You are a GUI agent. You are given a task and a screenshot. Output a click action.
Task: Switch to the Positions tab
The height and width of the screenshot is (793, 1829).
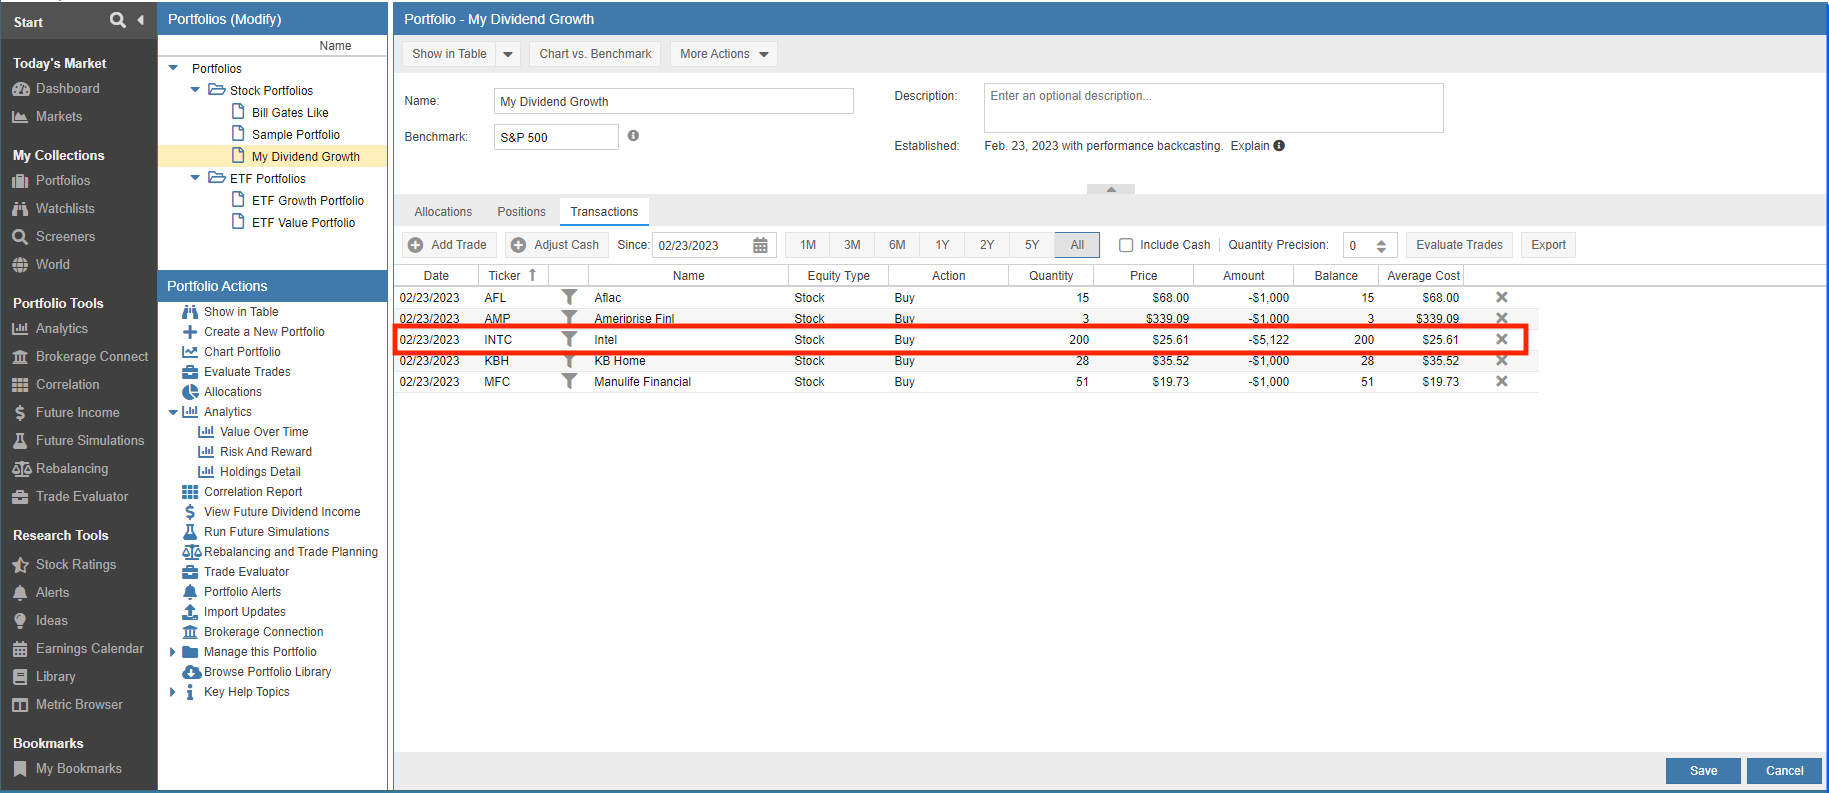(521, 212)
